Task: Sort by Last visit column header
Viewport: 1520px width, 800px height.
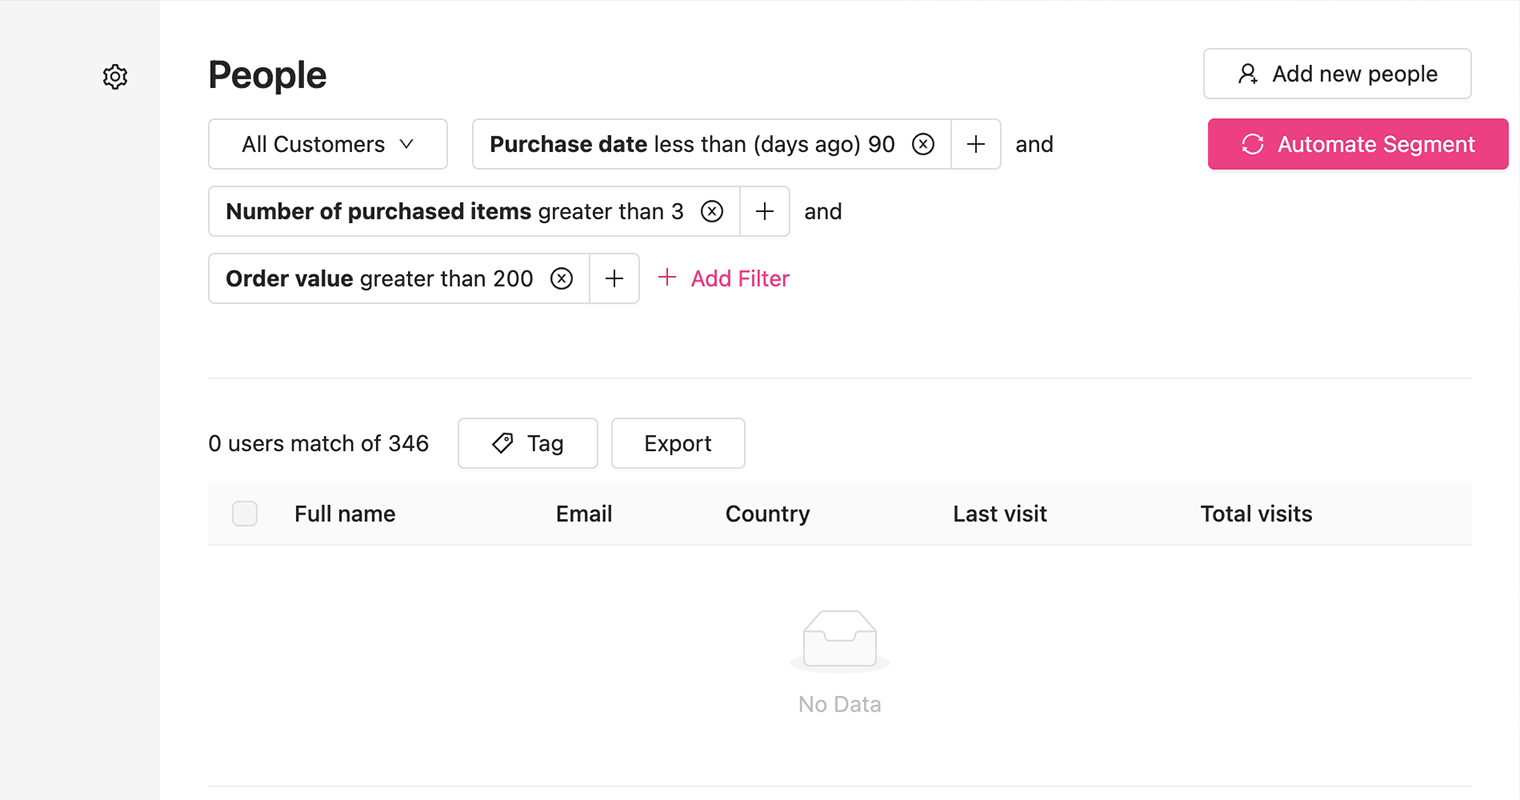Action: pos(1000,514)
